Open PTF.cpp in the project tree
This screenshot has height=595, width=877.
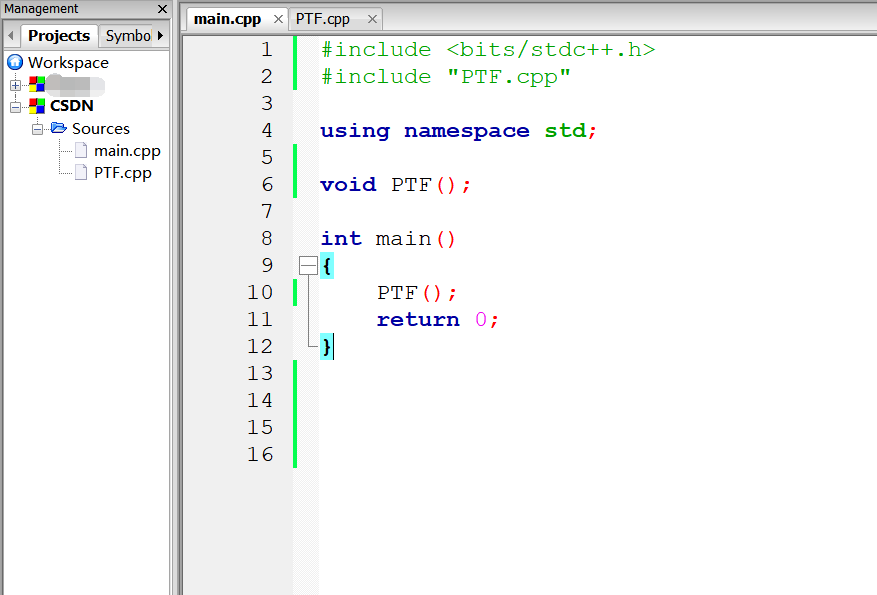click(x=122, y=173)
